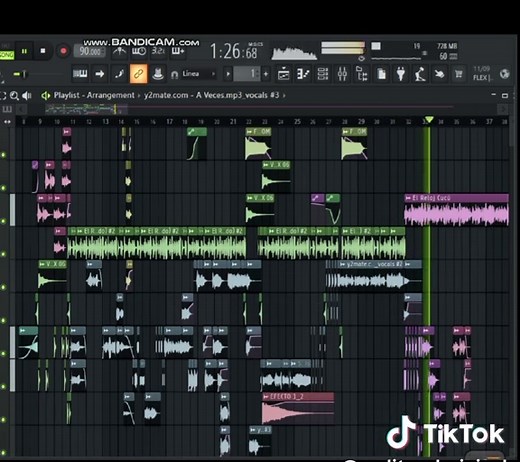
Task: Click the globe online icon
Action: 505,74
